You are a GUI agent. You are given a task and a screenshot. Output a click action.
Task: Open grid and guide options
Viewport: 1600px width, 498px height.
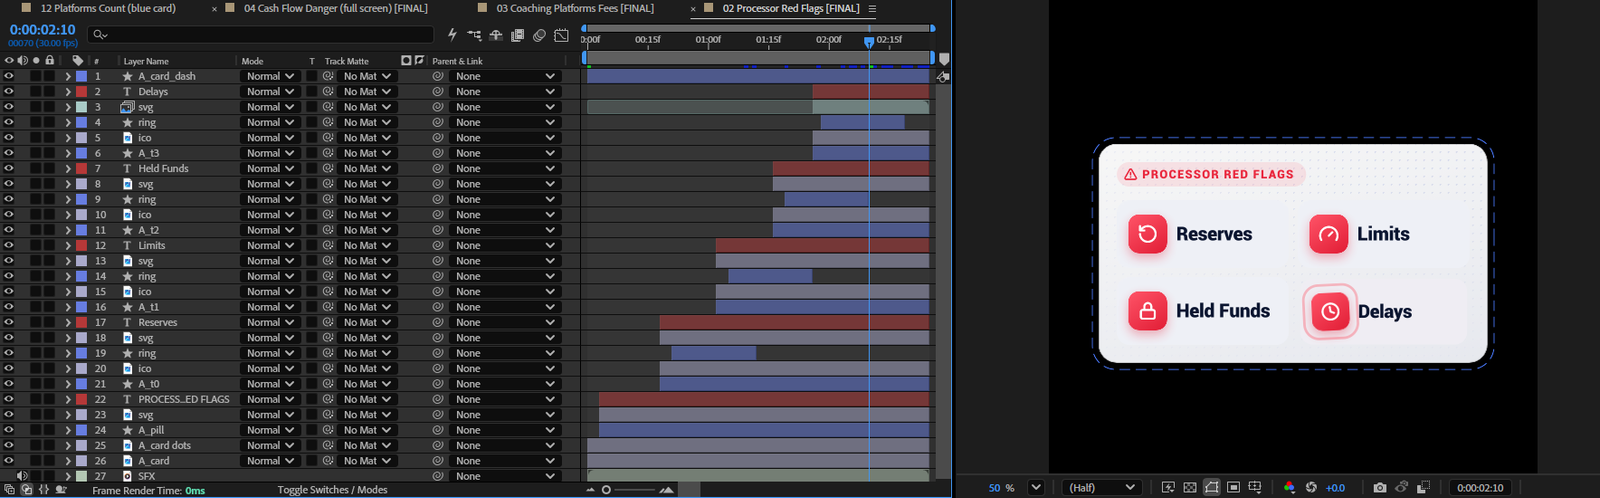coord(1255,487)
